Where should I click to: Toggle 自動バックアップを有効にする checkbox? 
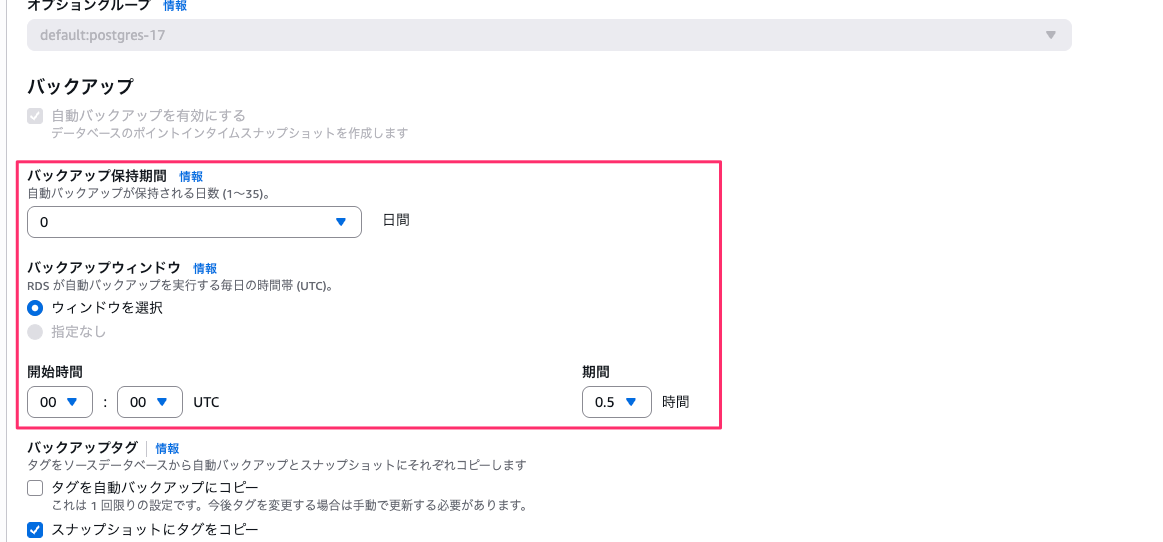(35, 116)
